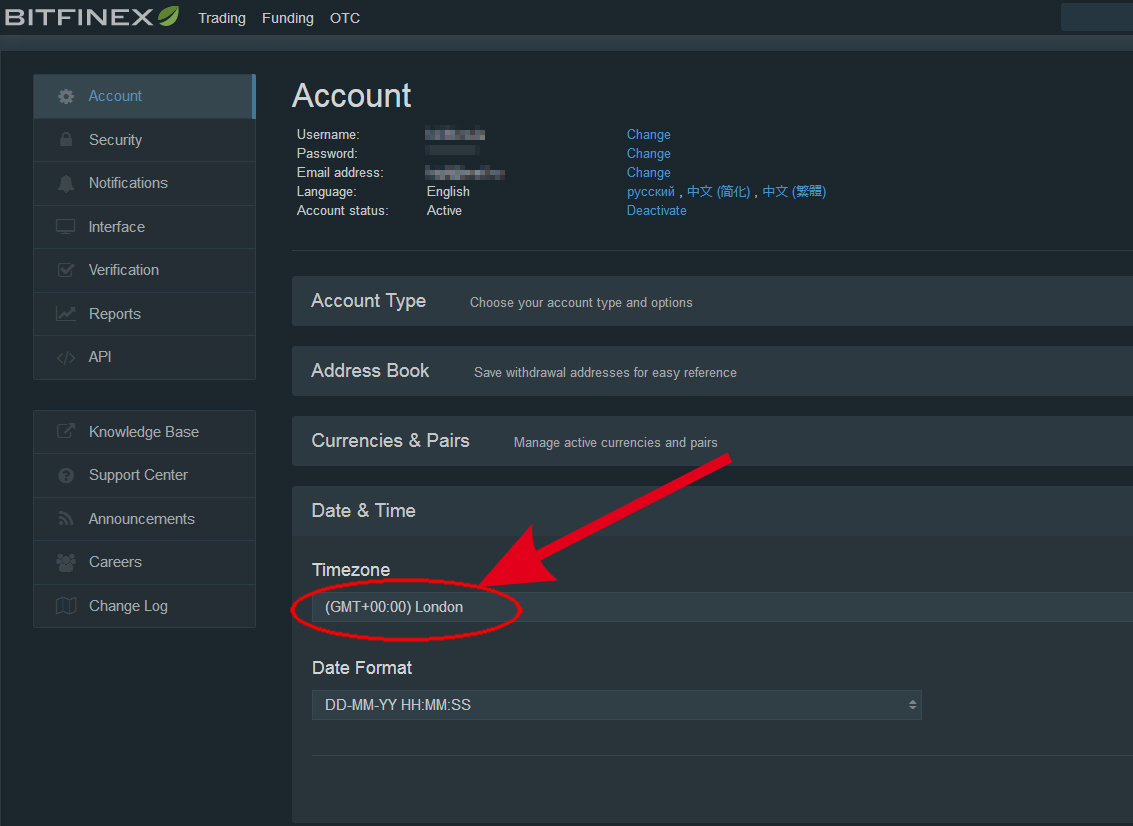Click the monitor icon beside Interface
Screen dimensions: 1133x826
coord(66,227)
